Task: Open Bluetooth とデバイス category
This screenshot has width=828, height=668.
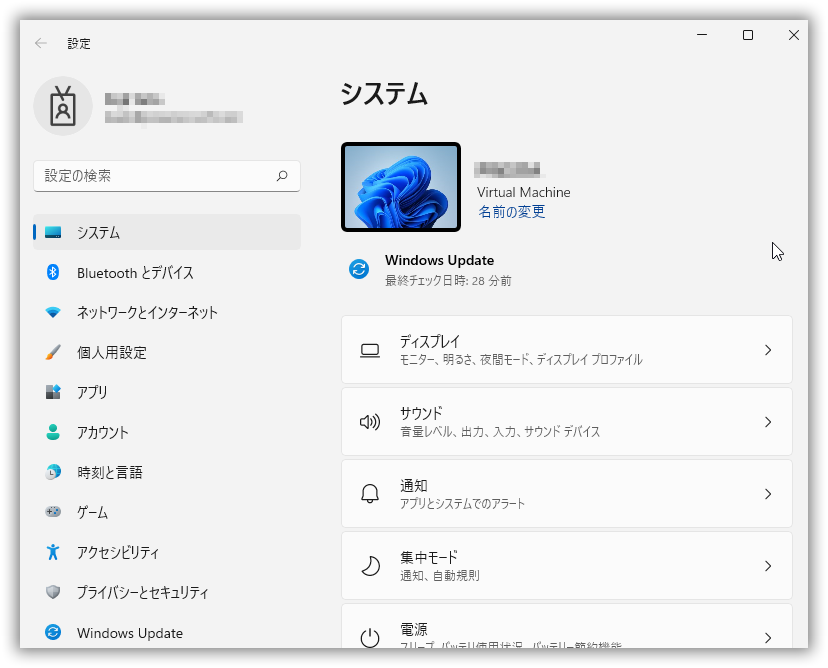Action: point(167,272)
